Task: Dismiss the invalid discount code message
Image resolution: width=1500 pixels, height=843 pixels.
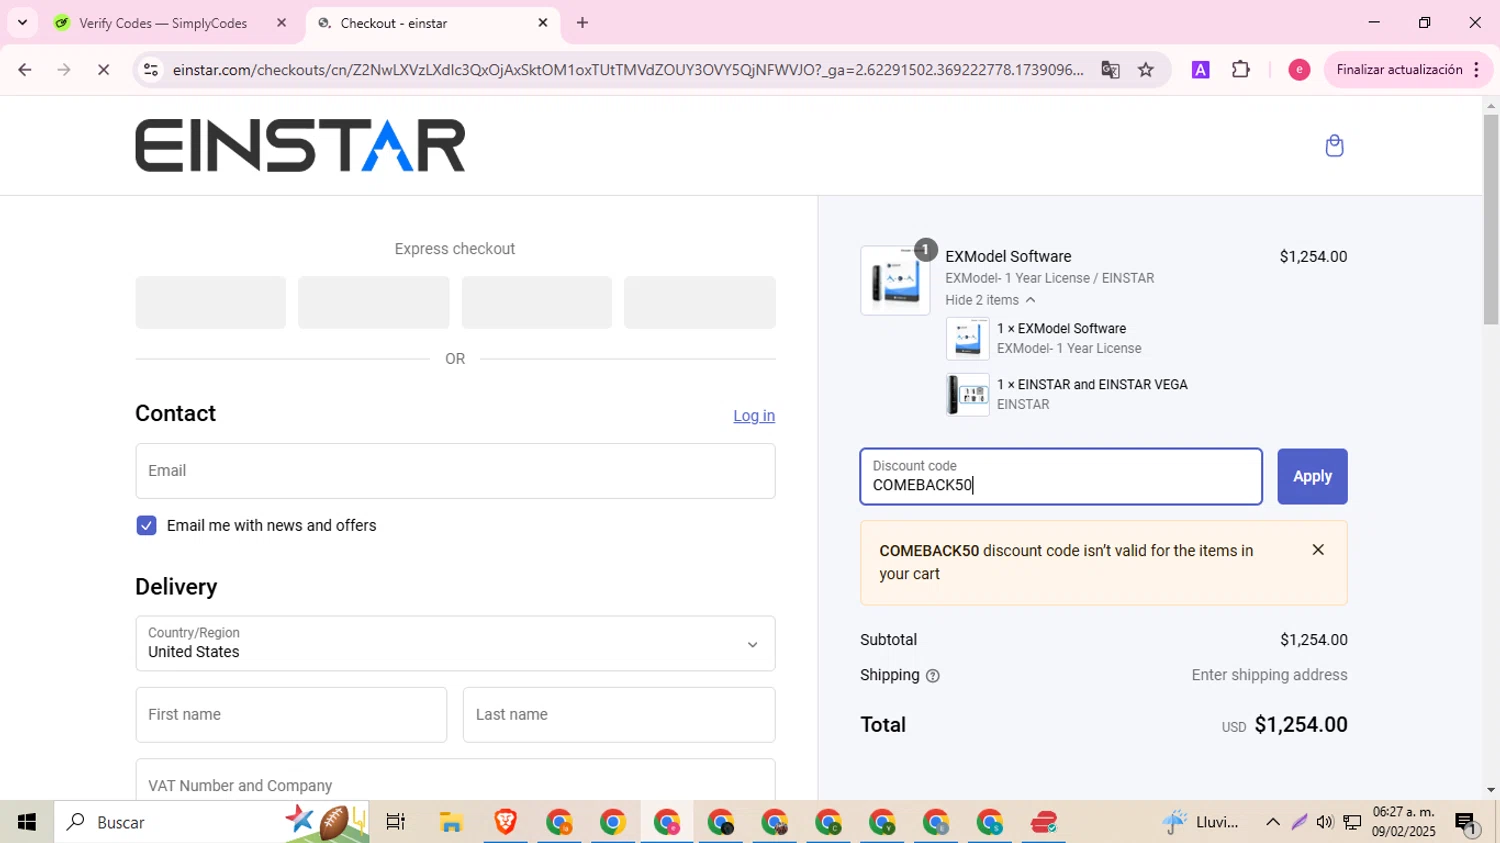Action: click(x=1318, y=550)
